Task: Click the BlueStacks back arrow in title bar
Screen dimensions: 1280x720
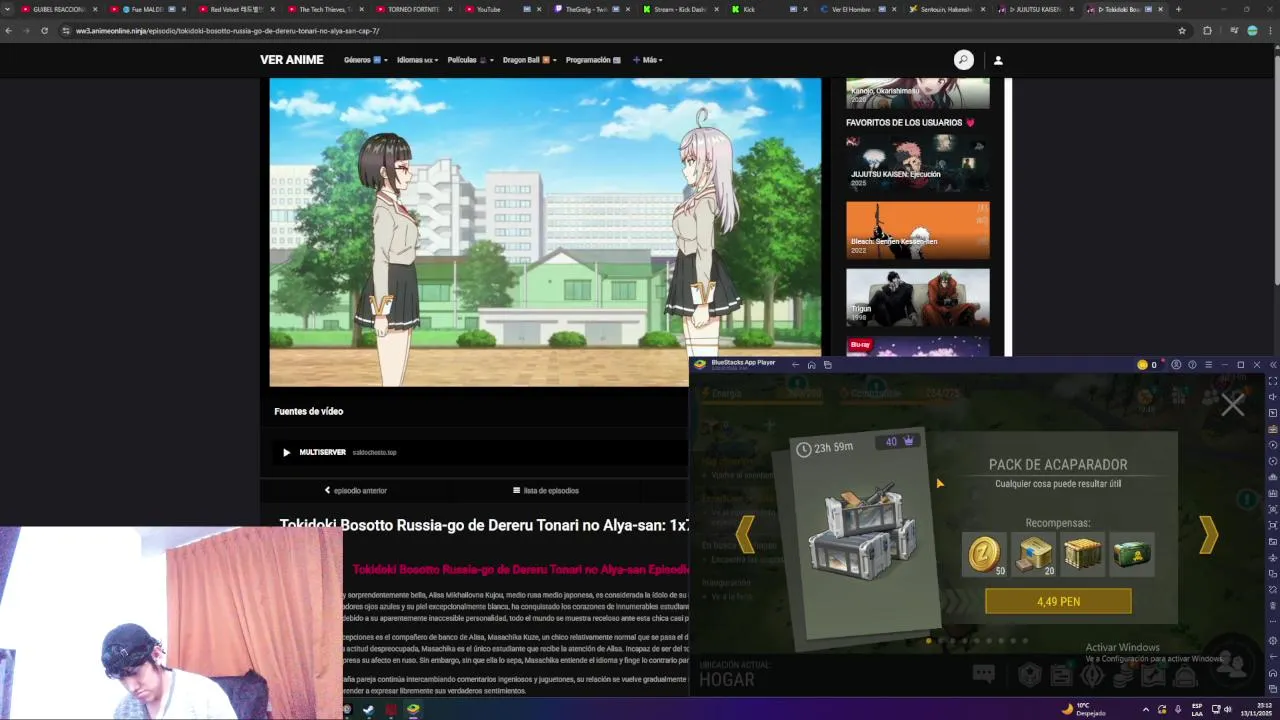Action: 795,365
